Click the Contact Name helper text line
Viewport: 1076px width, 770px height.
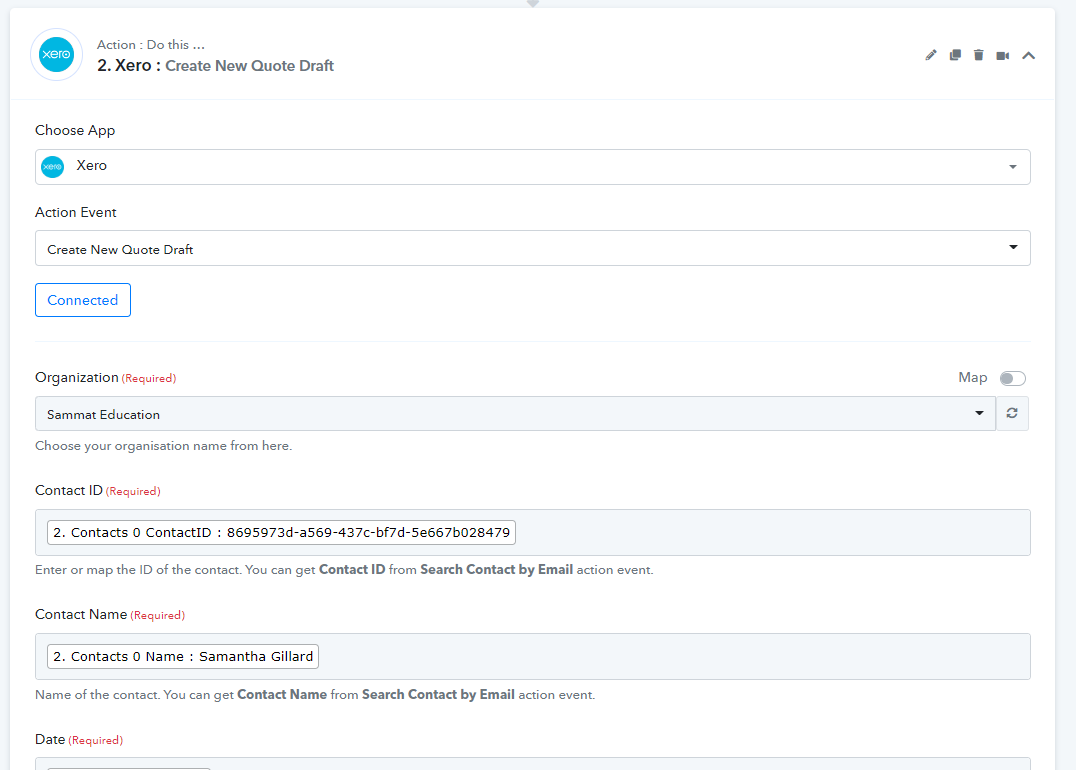click(315, 695)
